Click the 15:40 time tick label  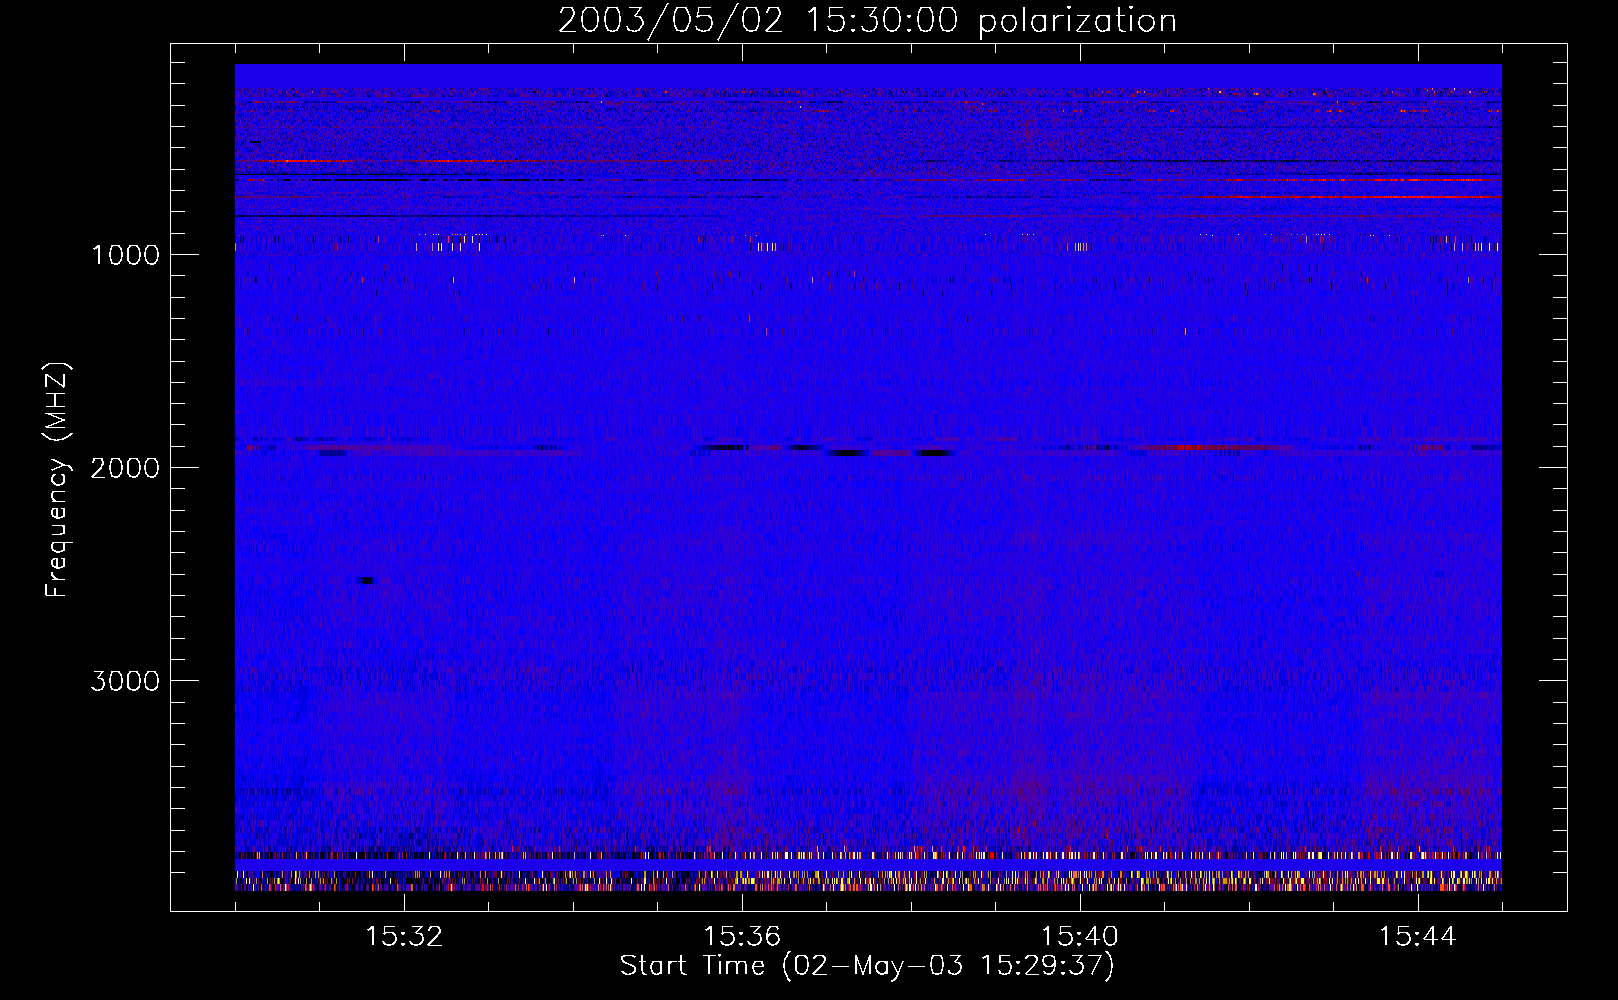tap(1080, 937)
